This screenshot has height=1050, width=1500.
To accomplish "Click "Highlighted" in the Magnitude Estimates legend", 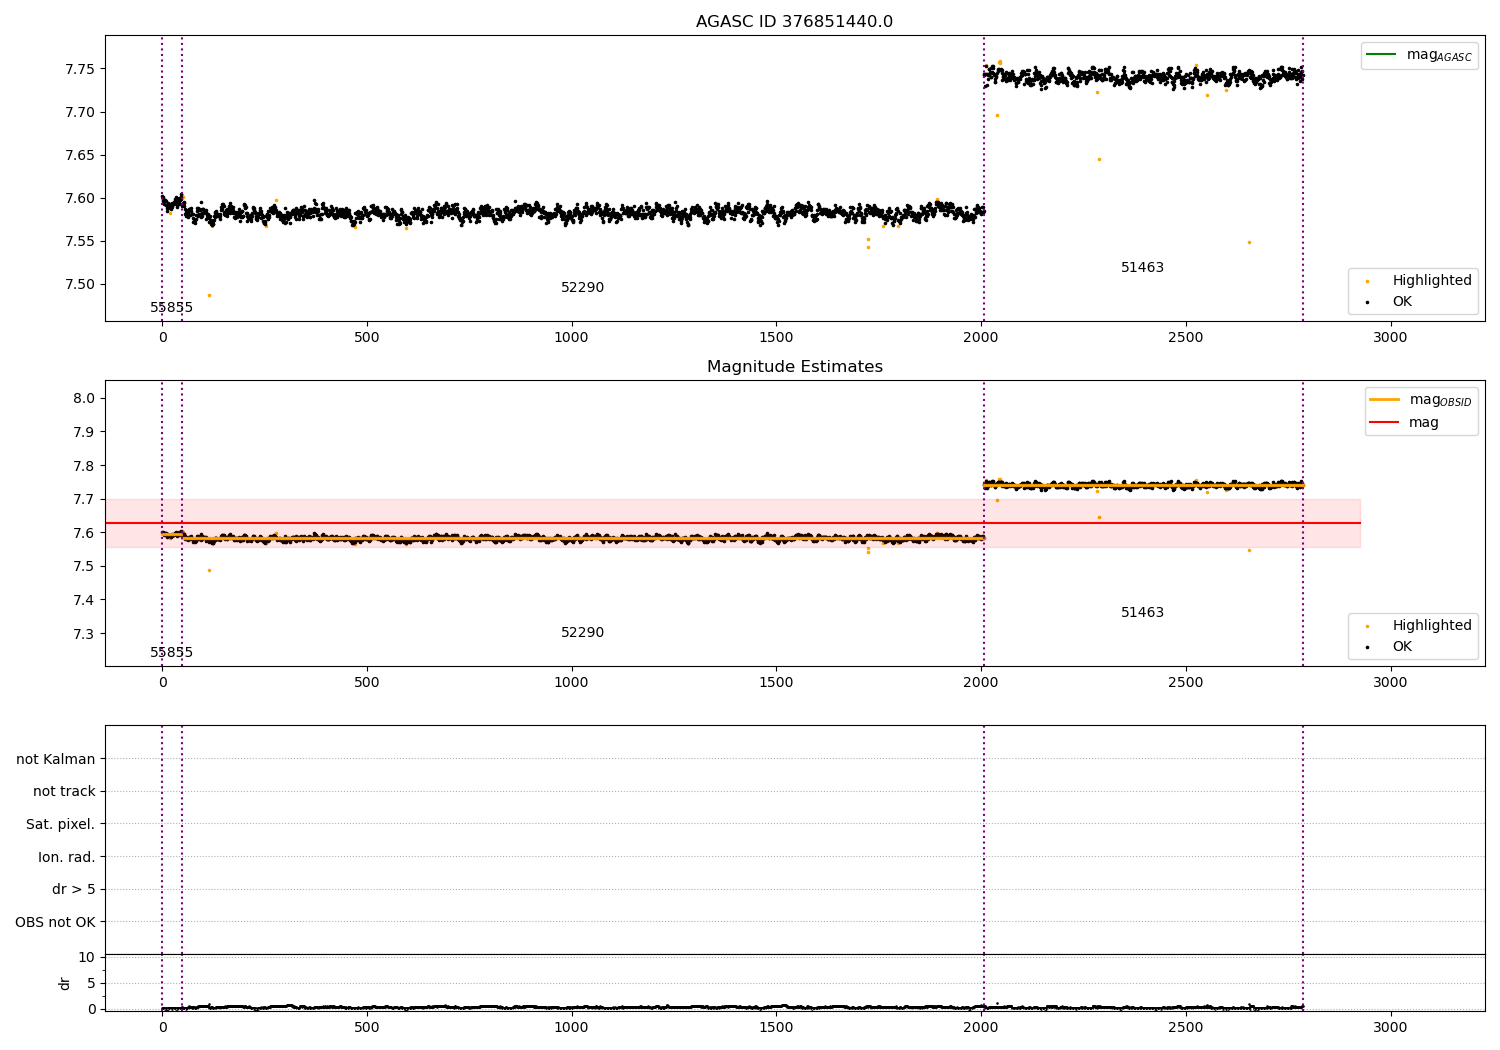I will coord(1432,626).
